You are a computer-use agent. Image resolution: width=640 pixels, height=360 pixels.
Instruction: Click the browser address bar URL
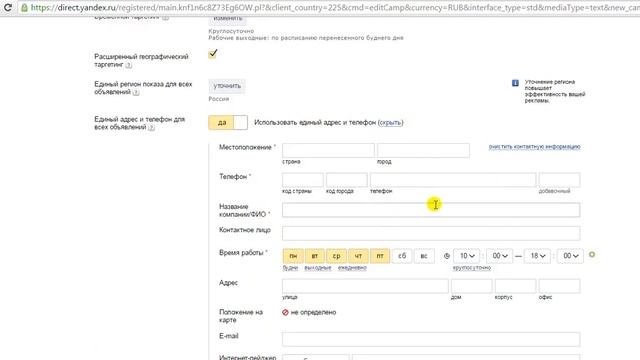[335, 7]
